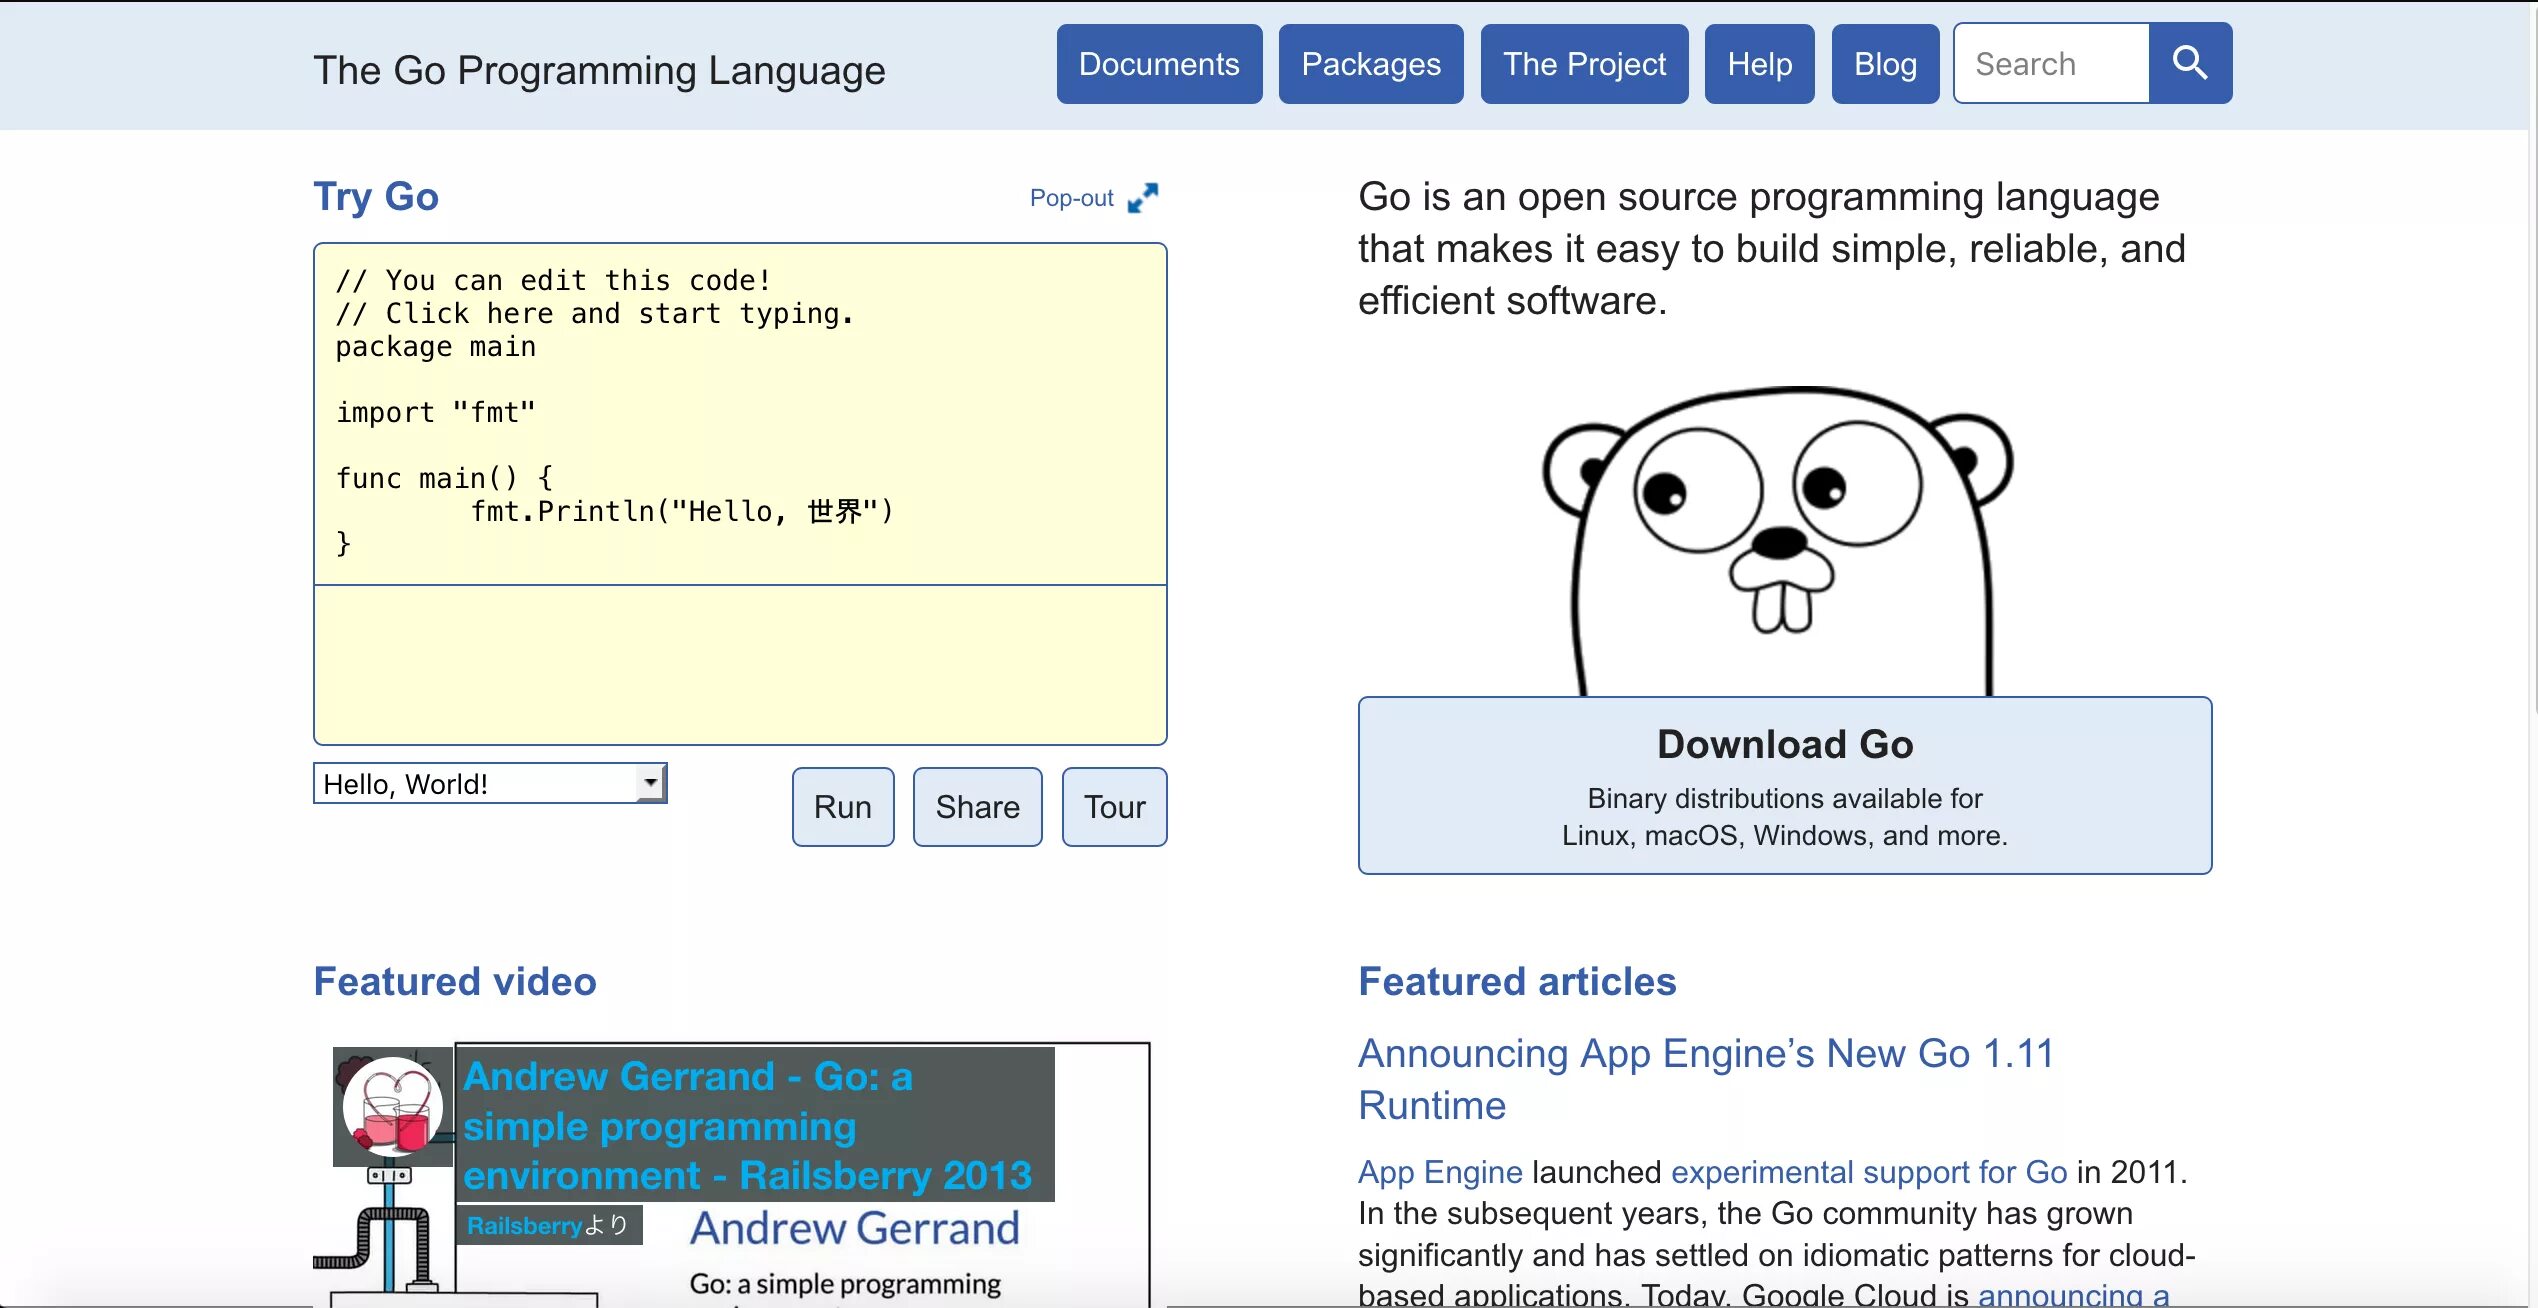Go to the Blog page
2538x1308 pixels.
(1885, 64)
